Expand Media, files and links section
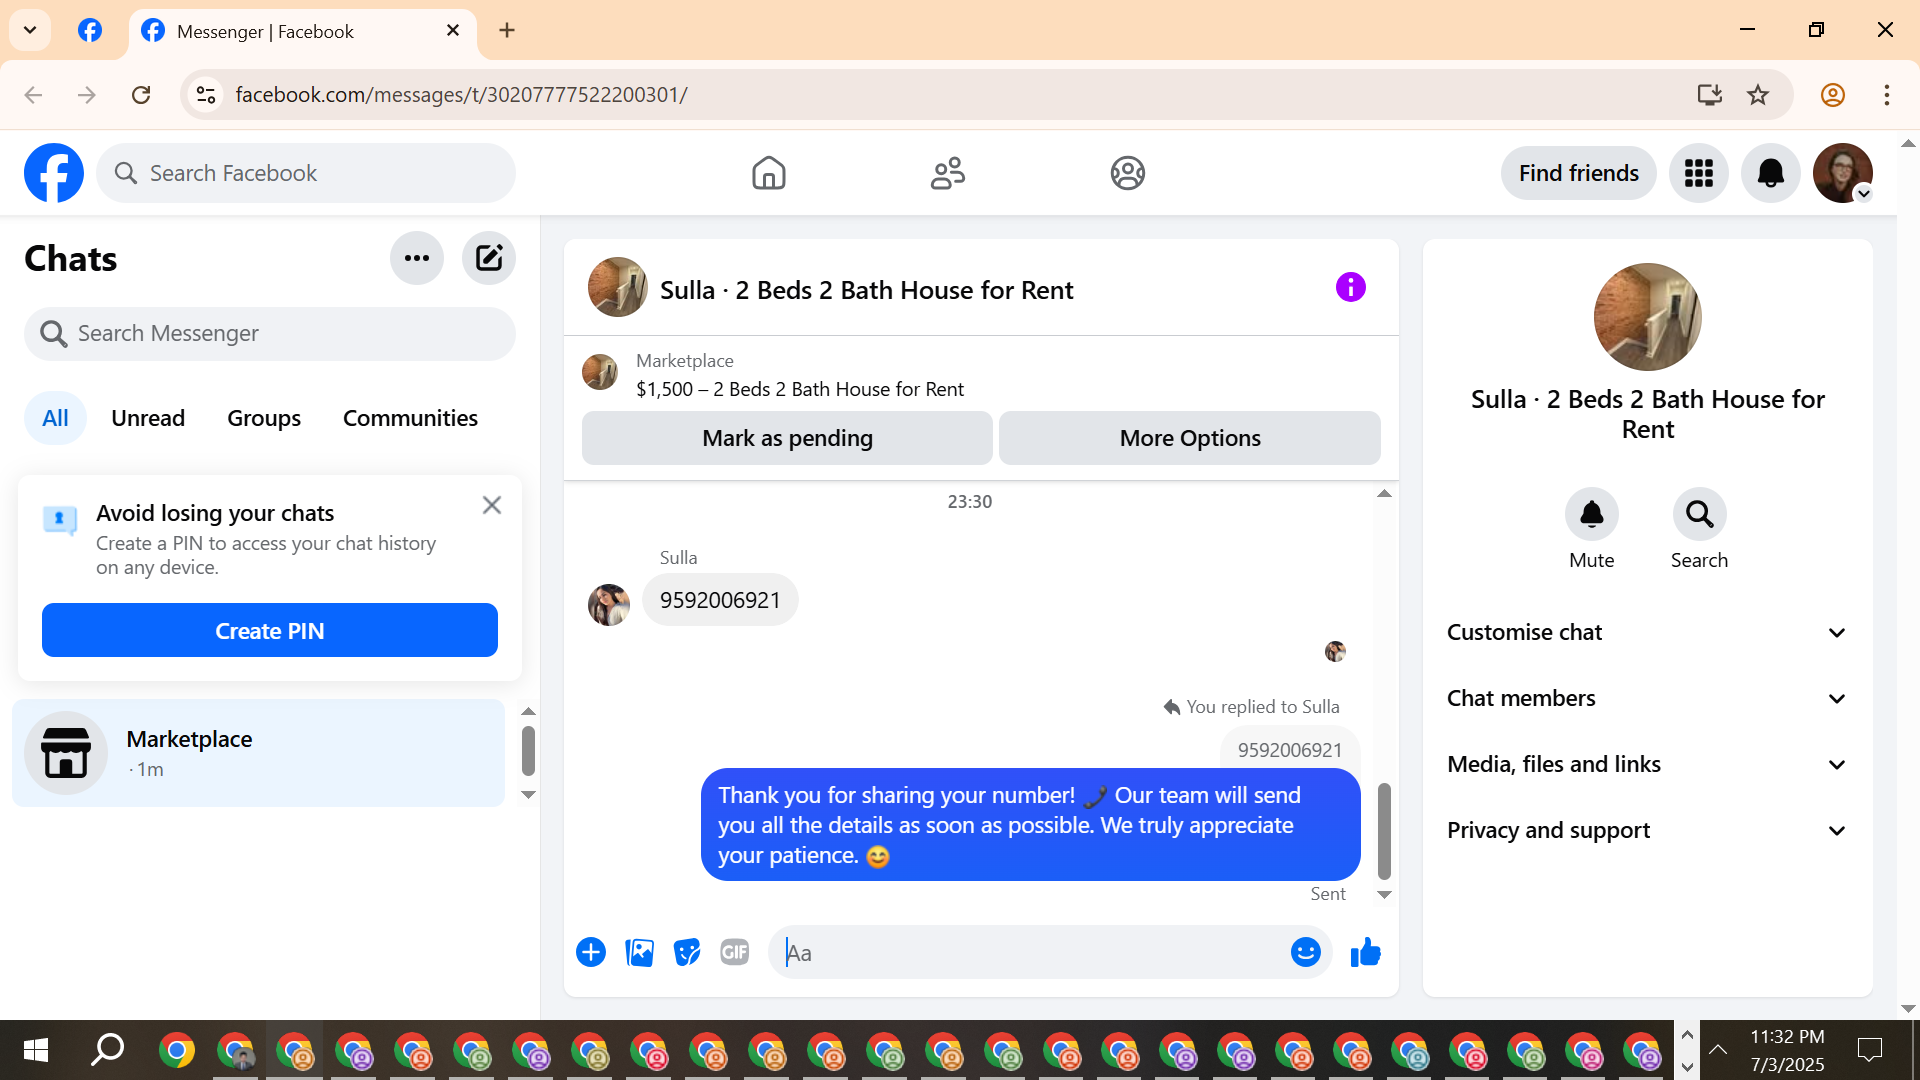1920x1080 pixels. point(1647,764)
